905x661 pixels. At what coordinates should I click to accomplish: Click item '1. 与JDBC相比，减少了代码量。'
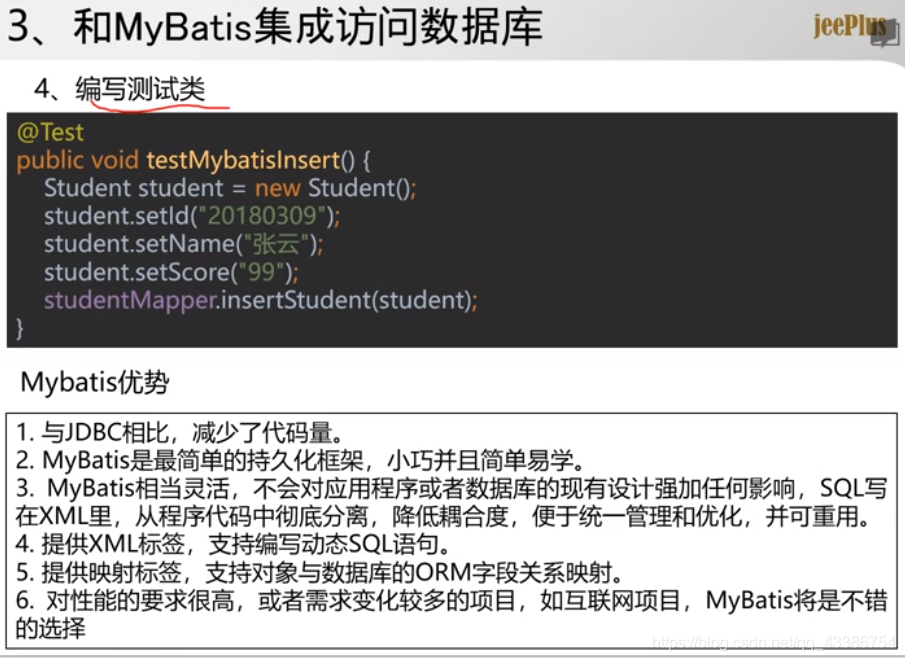[180, 432]
